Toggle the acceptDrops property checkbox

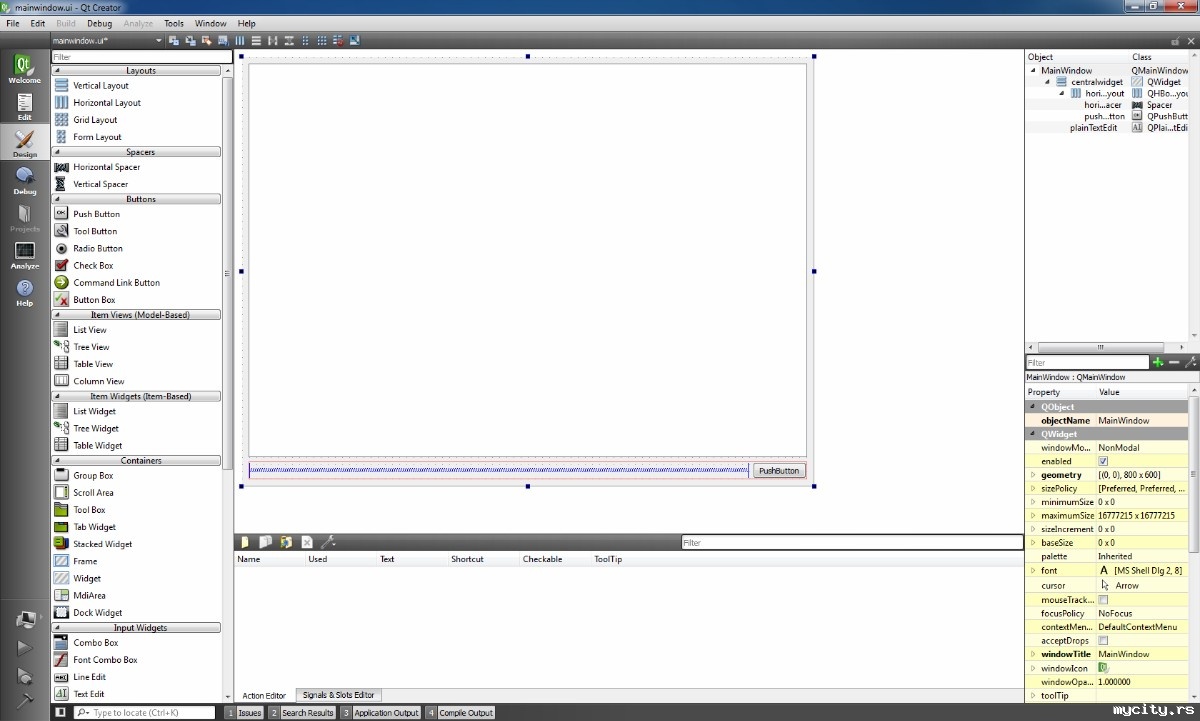click(x=1103, y=641)
